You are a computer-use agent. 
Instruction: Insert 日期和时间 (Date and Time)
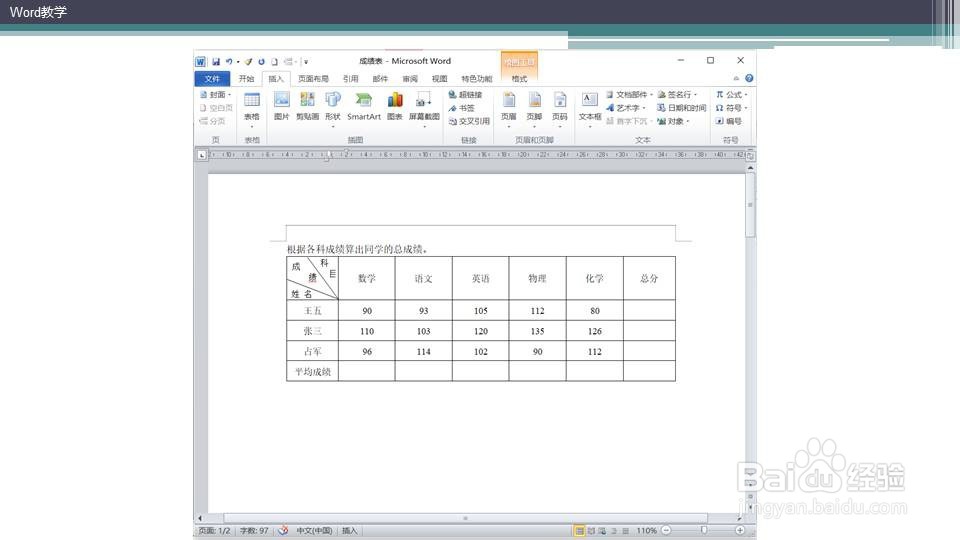681,108
